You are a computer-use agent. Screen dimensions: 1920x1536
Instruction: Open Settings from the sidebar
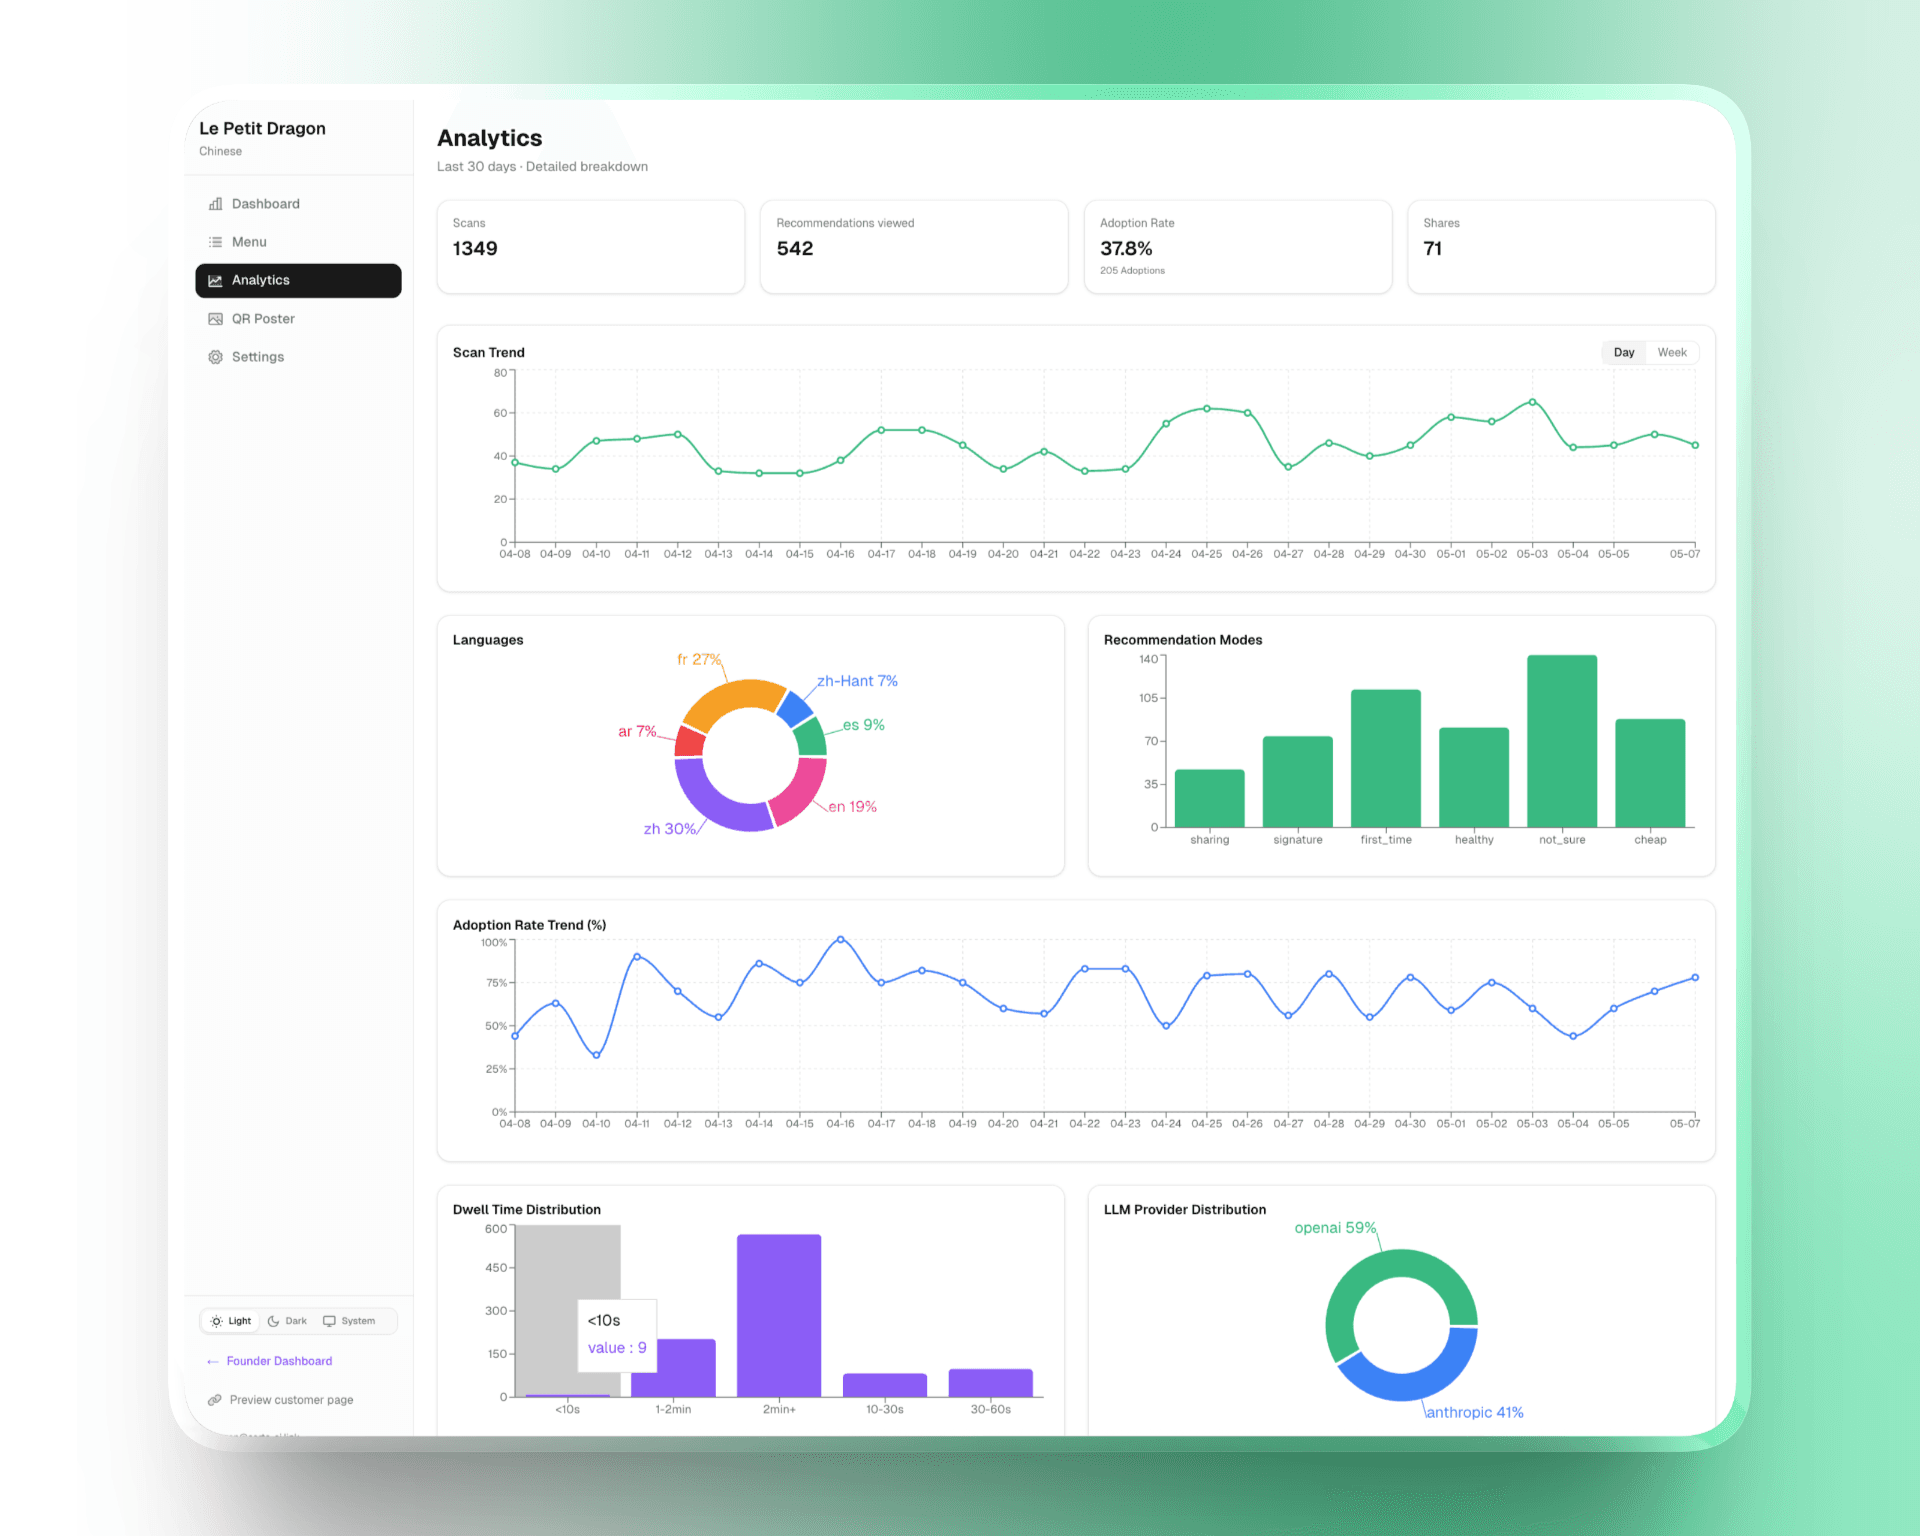(x=298, y=357)
